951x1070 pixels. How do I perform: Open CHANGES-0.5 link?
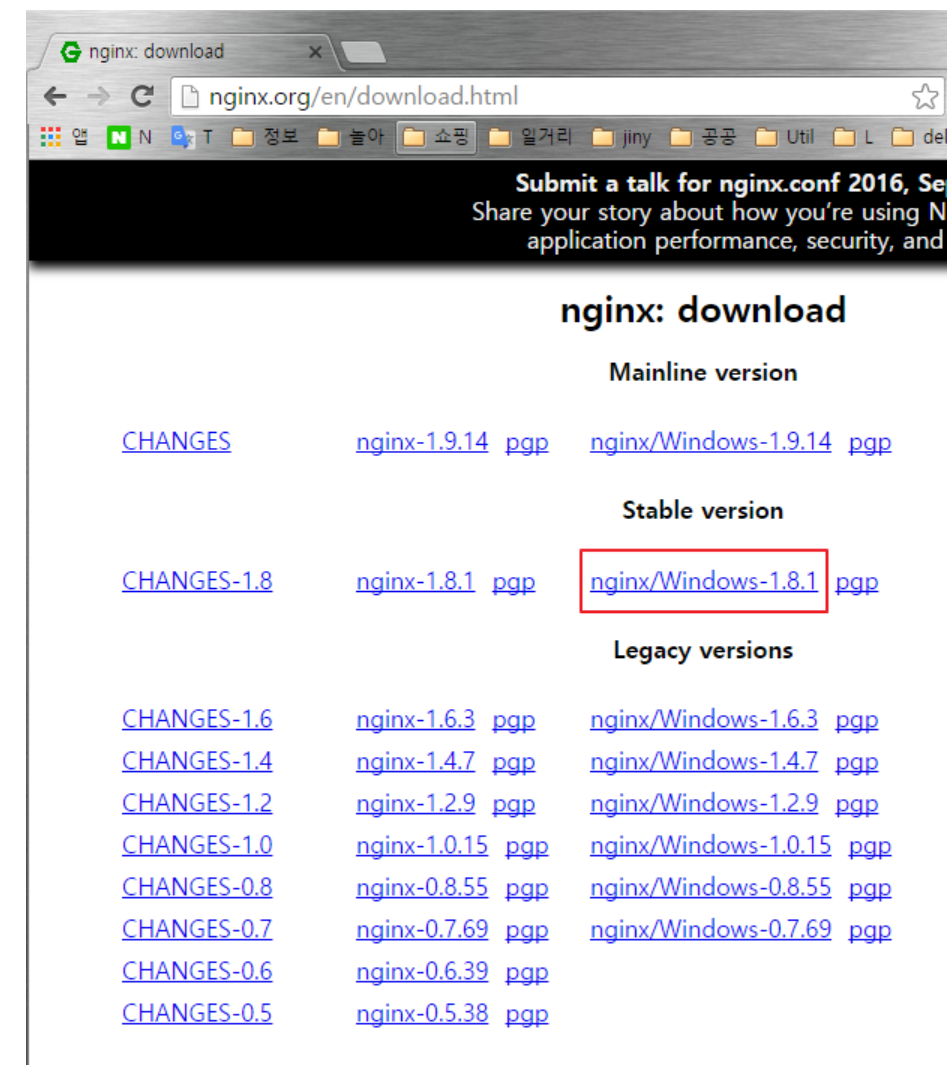[x=197, y=1014]
